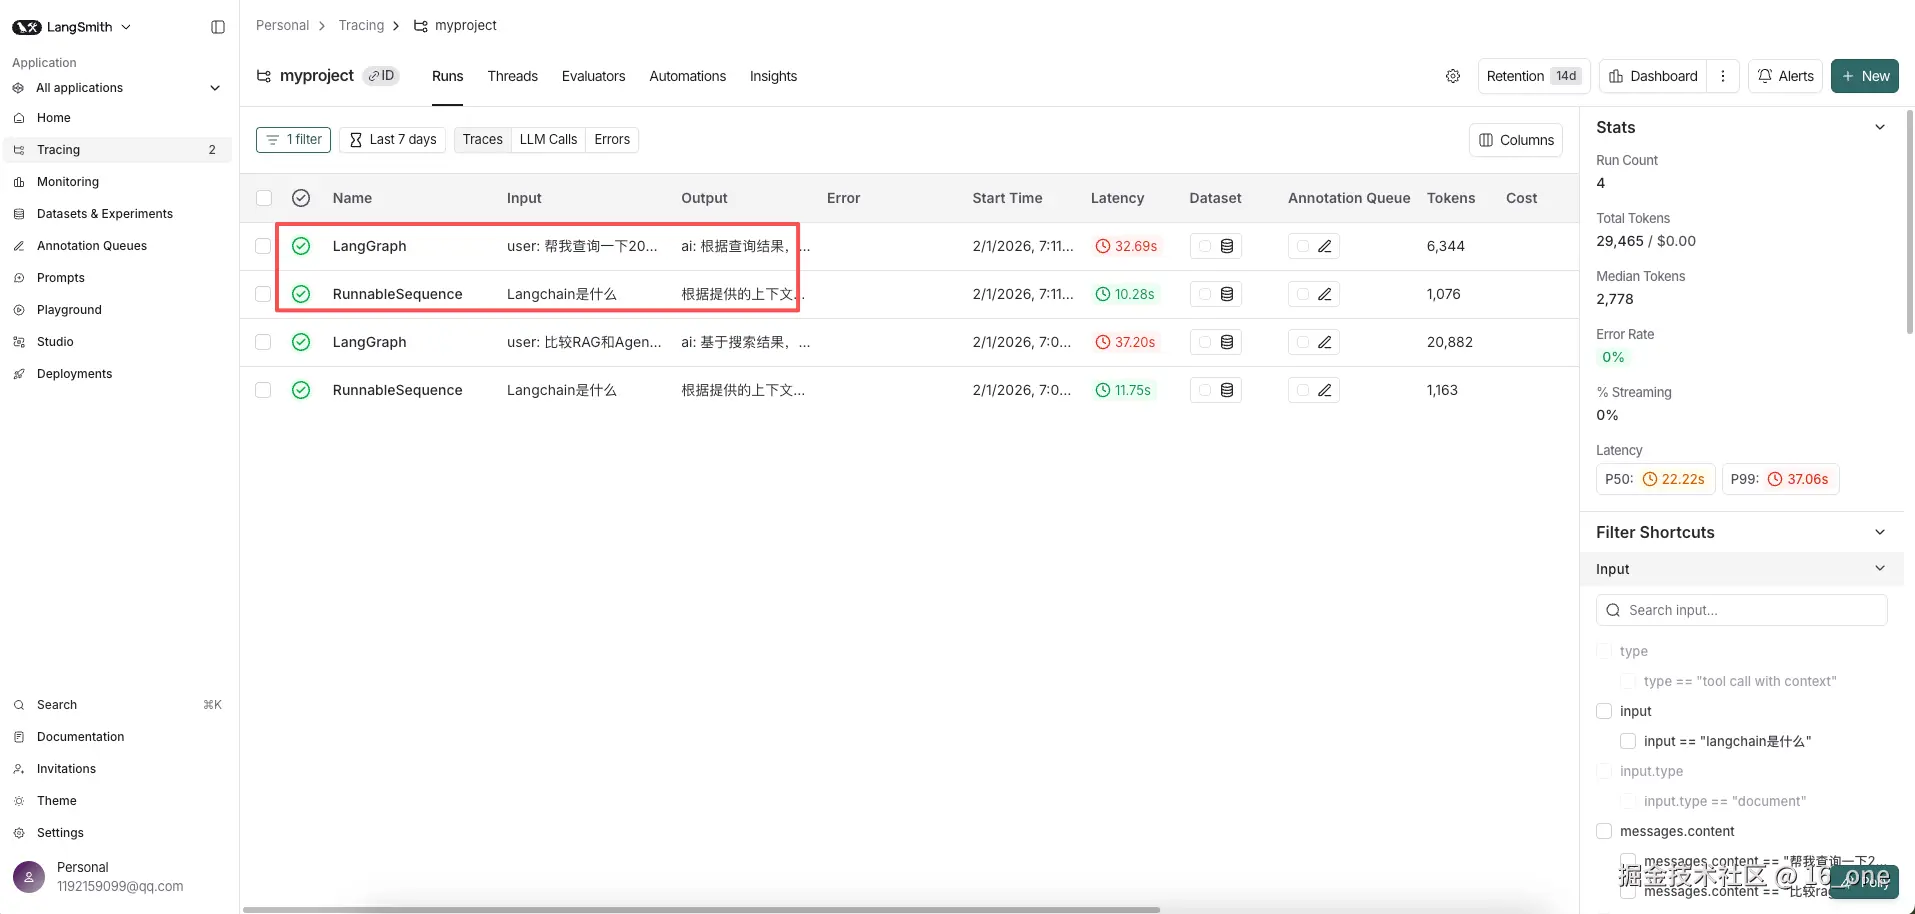Focus the Search input field

point(1741,610)
